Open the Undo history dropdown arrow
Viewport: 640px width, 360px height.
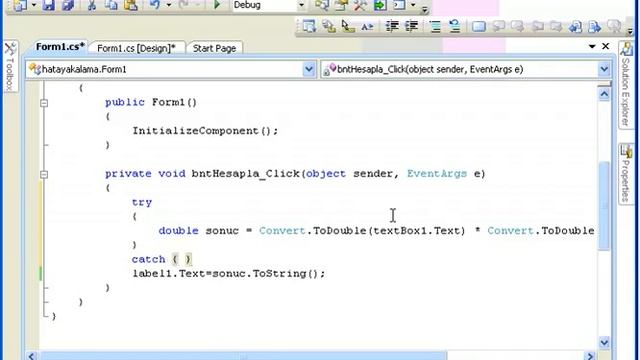tap(169, 5)
